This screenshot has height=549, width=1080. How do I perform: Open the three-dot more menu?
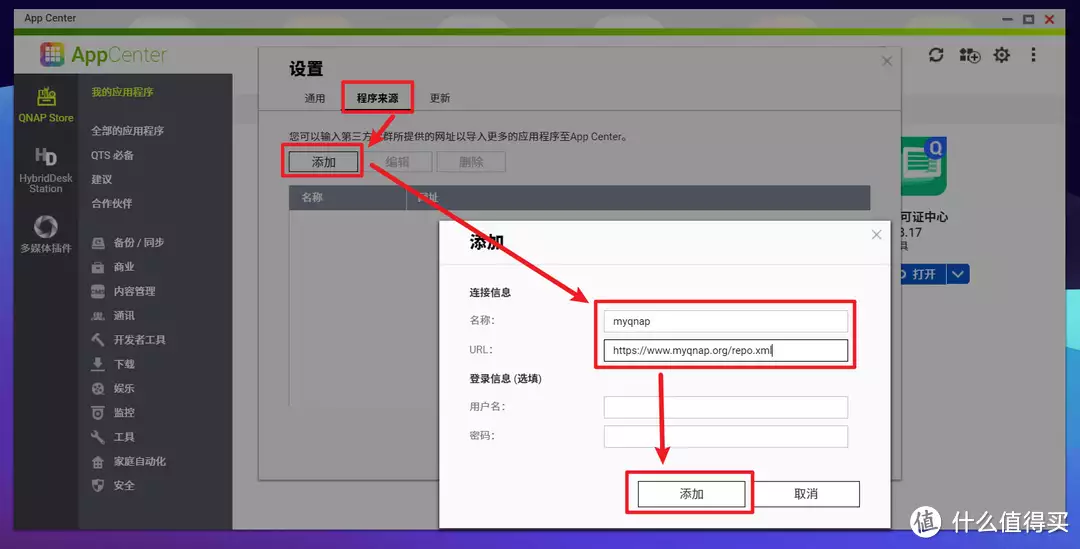(x=1033, y=55)
